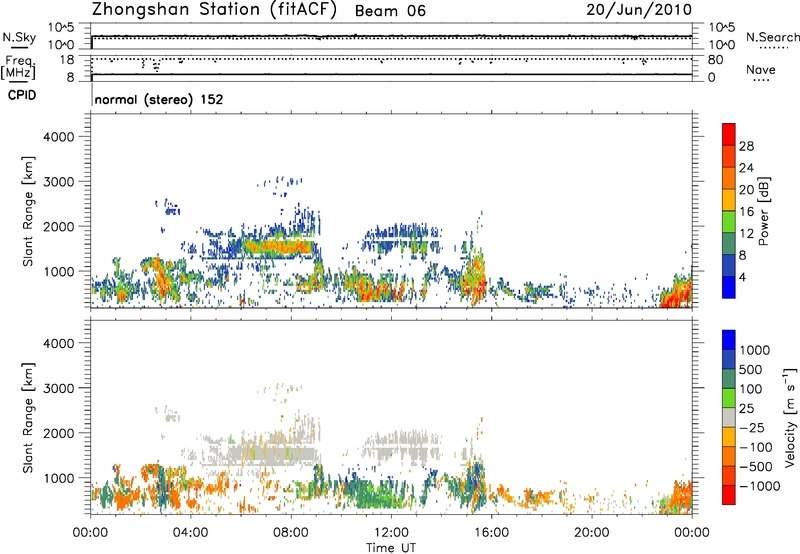The image size is (800, 554).
Task: Click the "1000" tick on the velocity panel
Action: pyautogui.click(x=58, y=478)
